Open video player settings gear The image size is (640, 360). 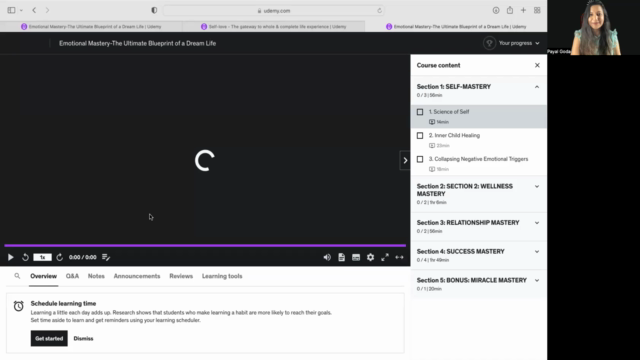coord(370,257)
